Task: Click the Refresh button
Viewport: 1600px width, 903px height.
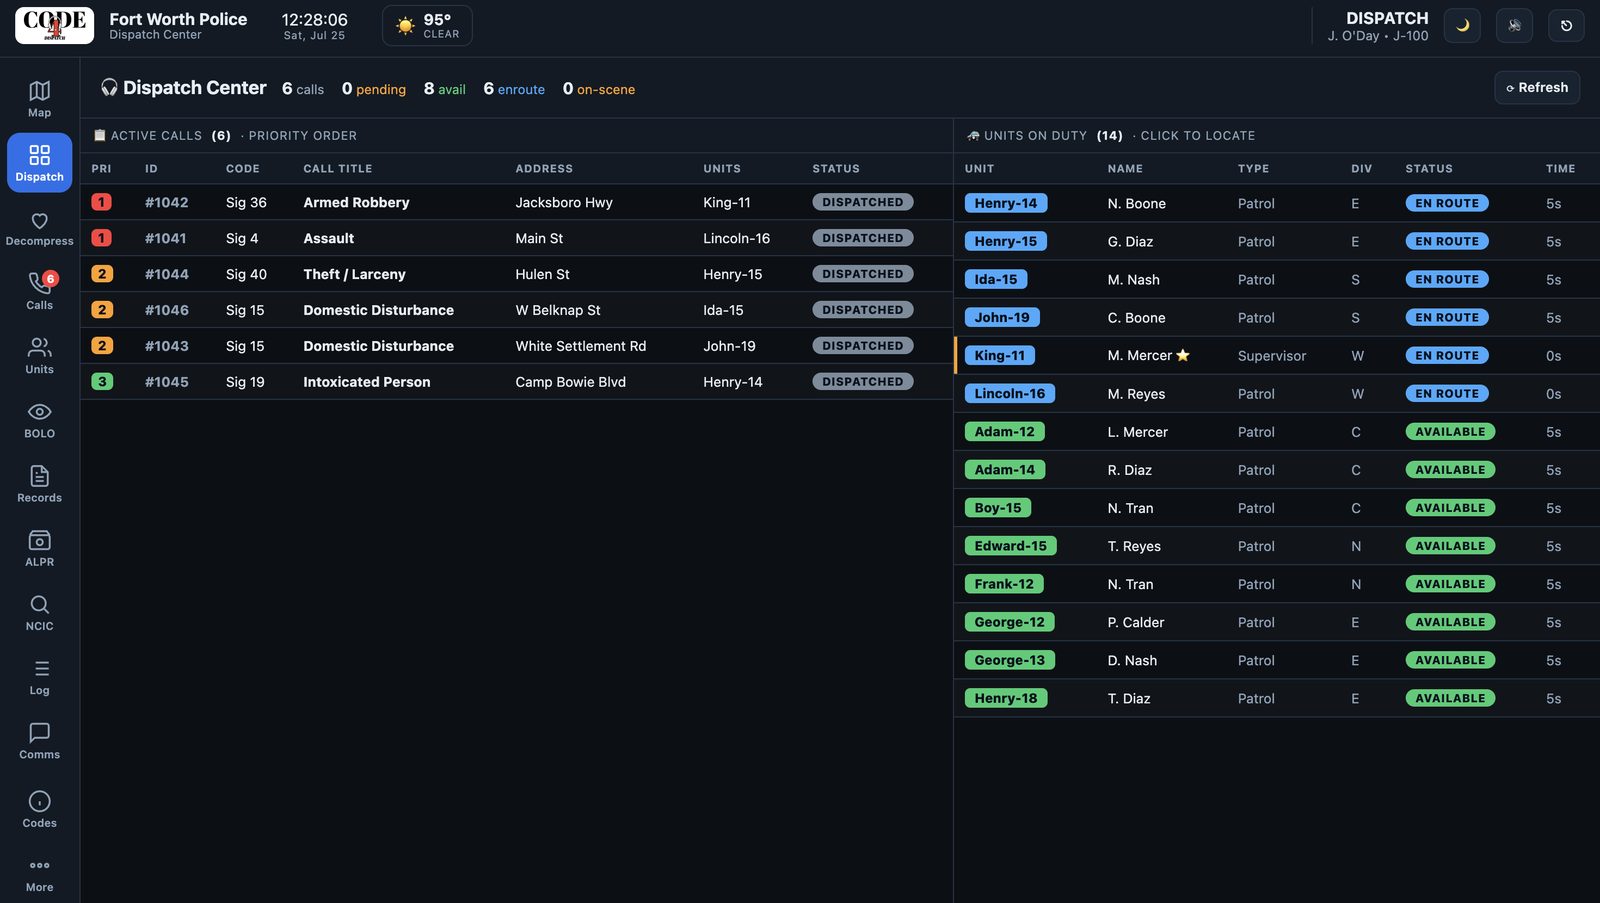Action: pos(1537,88)
